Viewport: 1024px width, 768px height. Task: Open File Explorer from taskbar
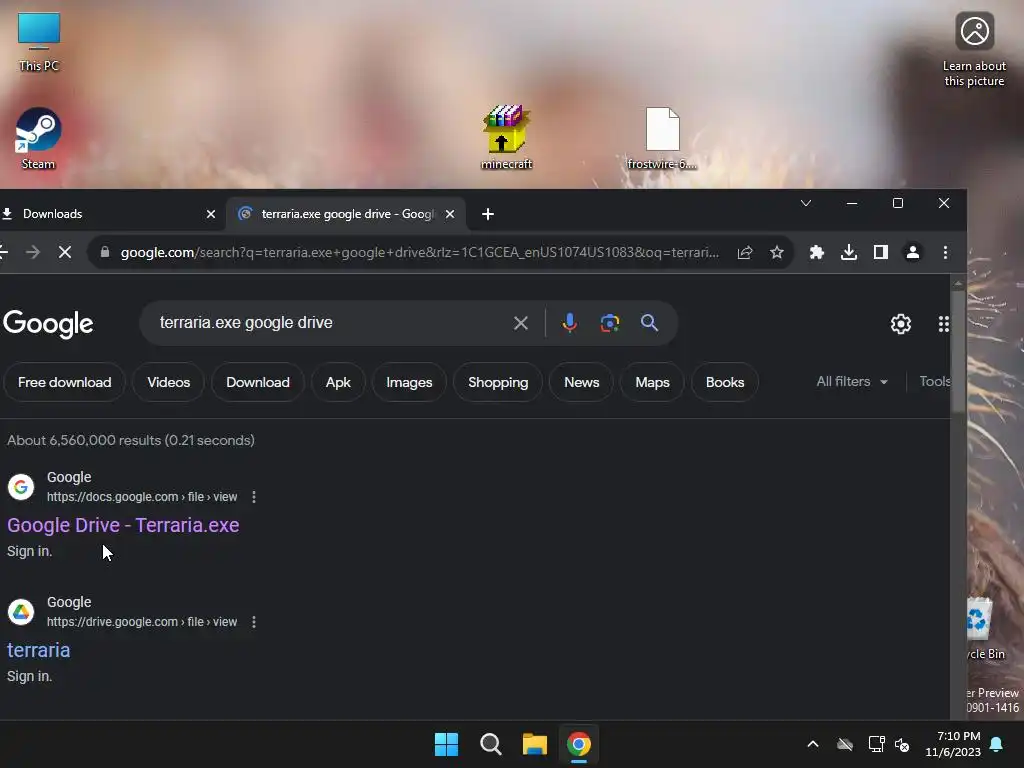click(x=534, y=744)
